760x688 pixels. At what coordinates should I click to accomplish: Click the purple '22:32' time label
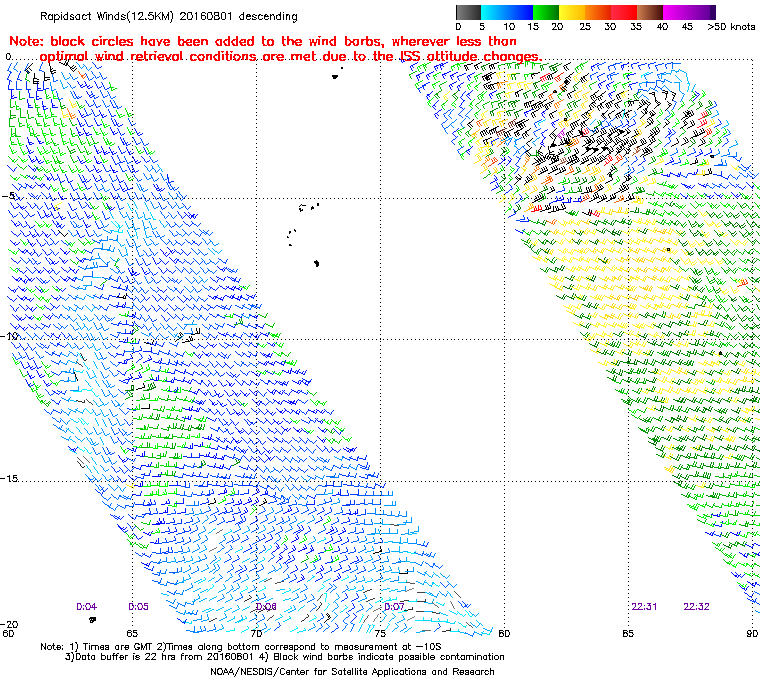pos(697,607)
